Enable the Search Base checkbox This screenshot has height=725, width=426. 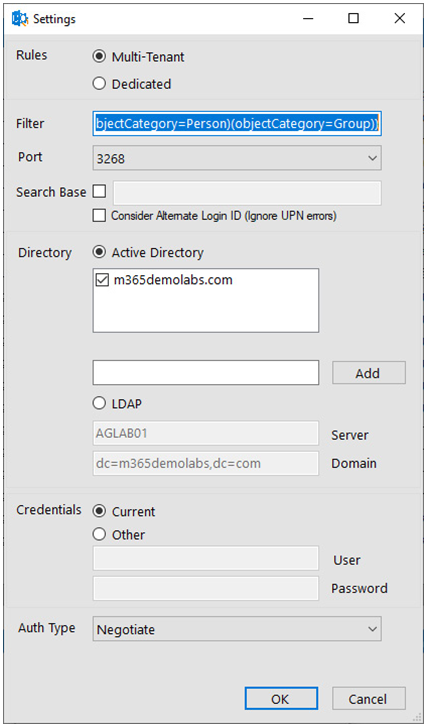coord(99,191)
